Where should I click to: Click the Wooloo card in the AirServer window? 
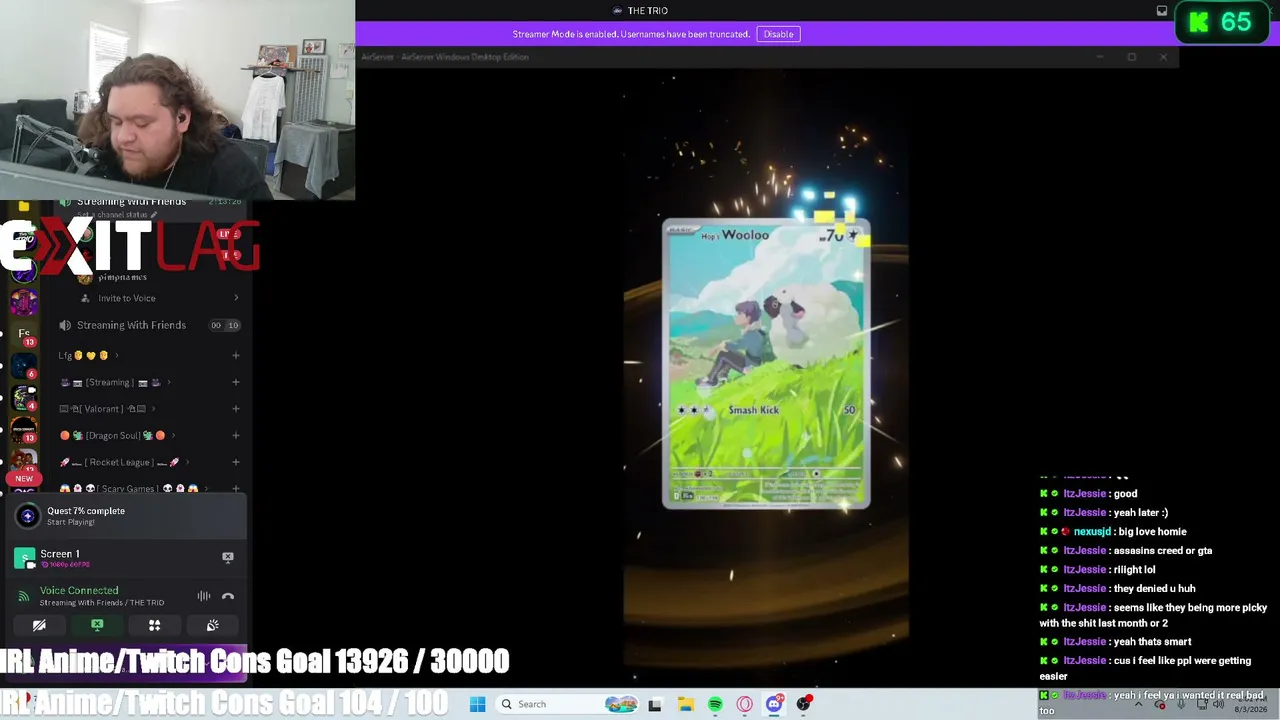pos(766,364)
